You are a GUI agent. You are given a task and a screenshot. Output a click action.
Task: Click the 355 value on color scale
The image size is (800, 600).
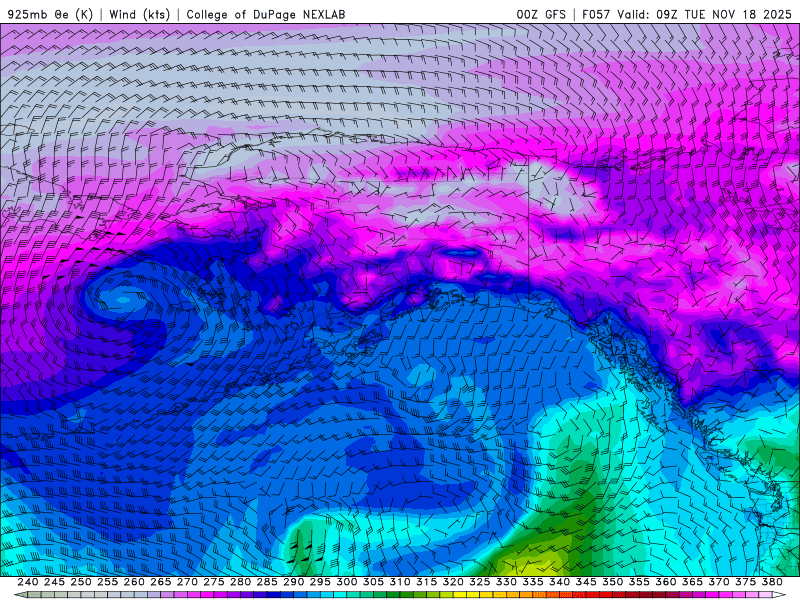point(639,582)
